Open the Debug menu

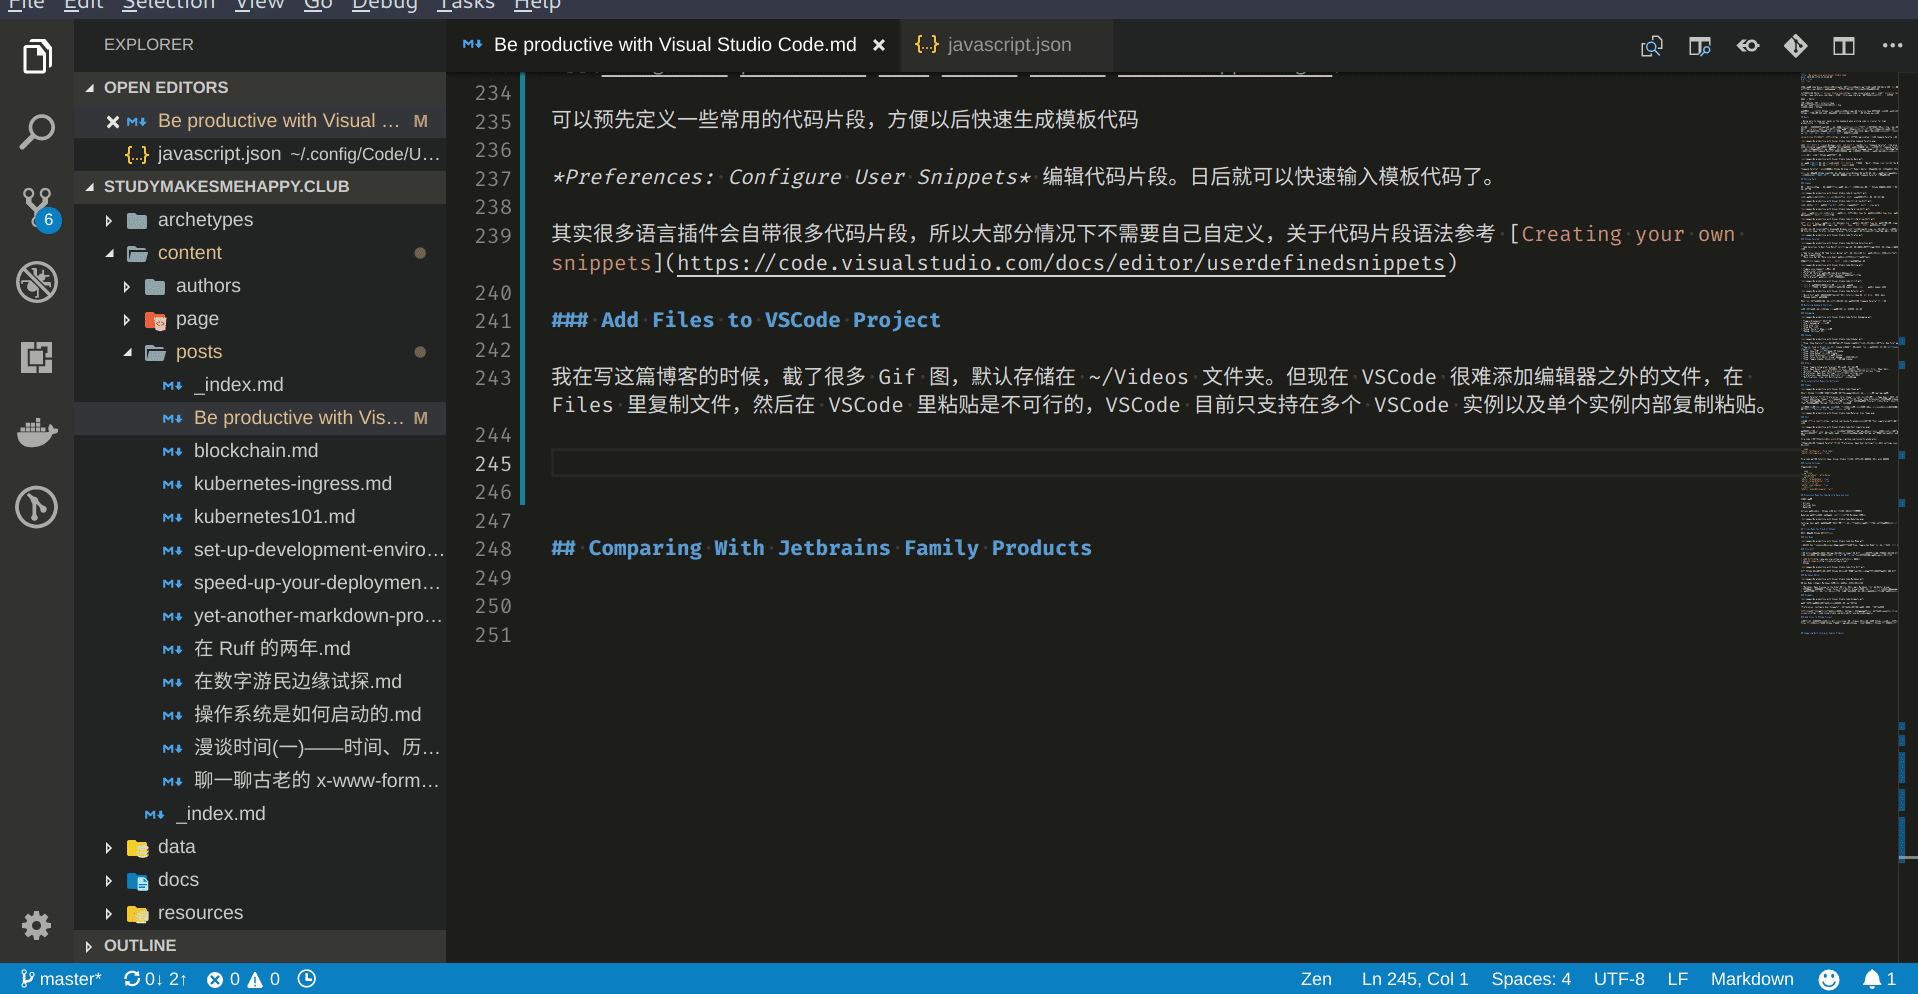point(384,5)
